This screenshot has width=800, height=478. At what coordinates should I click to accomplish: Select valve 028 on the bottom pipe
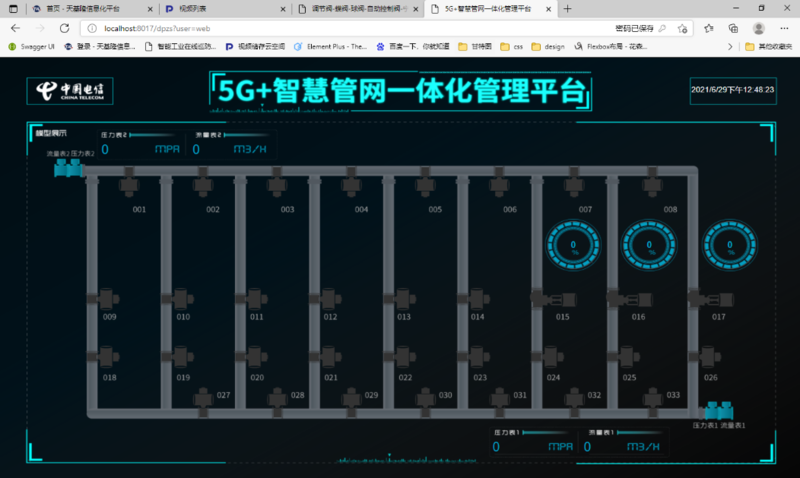(277, 398)
